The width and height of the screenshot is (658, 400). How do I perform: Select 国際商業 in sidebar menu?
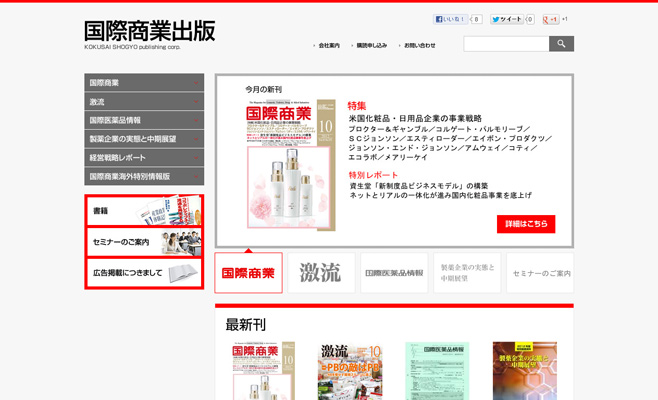(x=144, y=83)
